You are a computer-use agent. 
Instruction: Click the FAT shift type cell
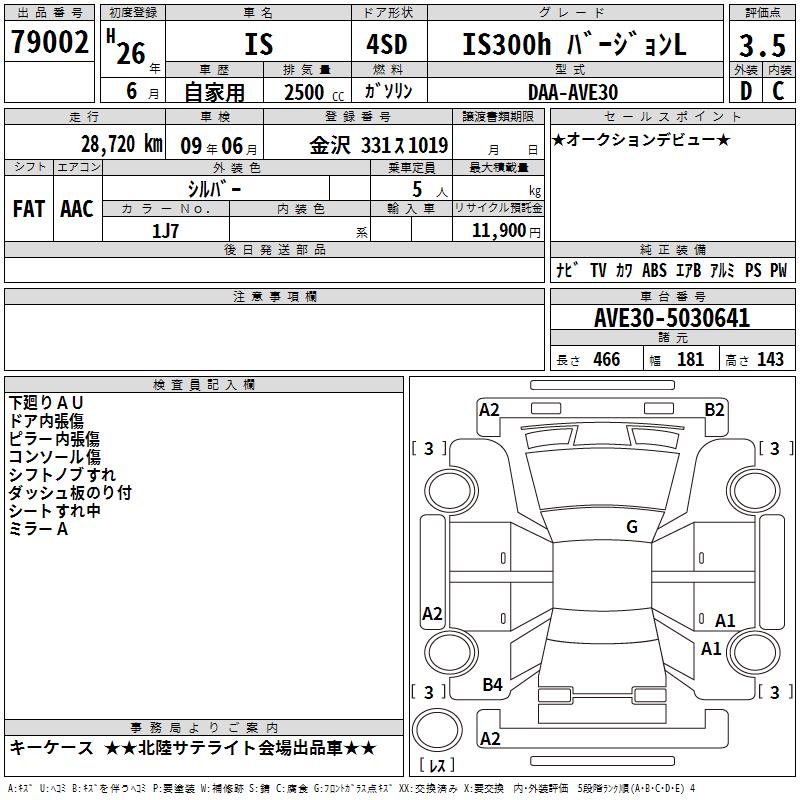pyautogui.click(x=29, y=208)
